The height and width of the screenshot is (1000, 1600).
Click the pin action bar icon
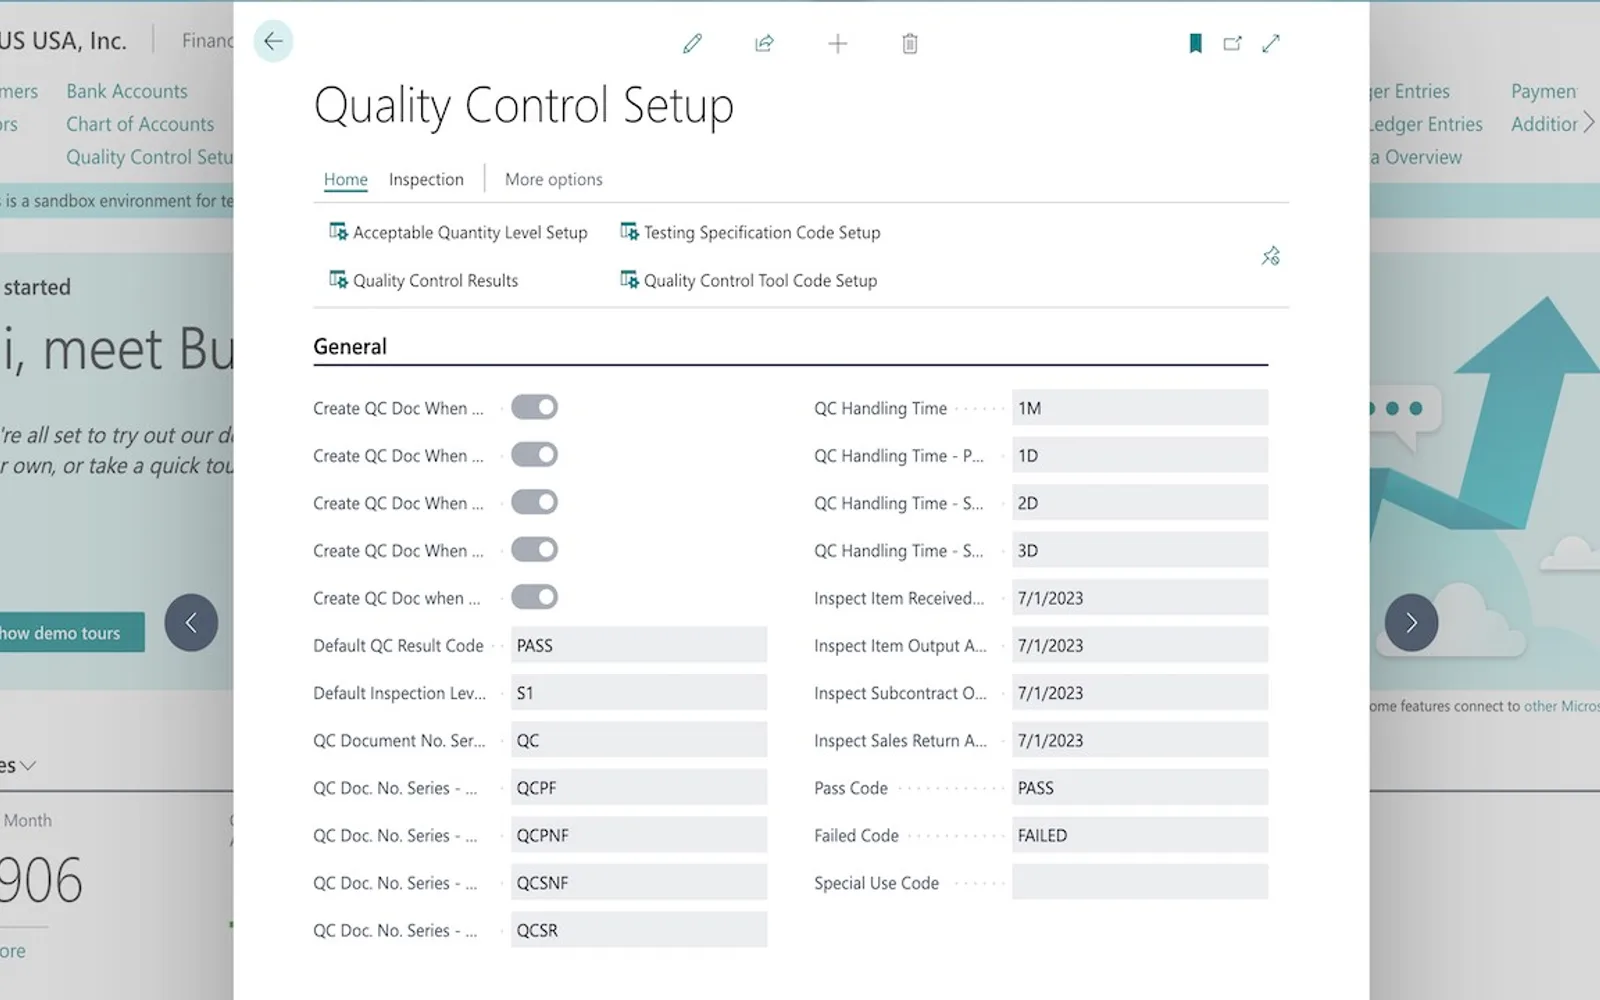[x=1270, y=256]
